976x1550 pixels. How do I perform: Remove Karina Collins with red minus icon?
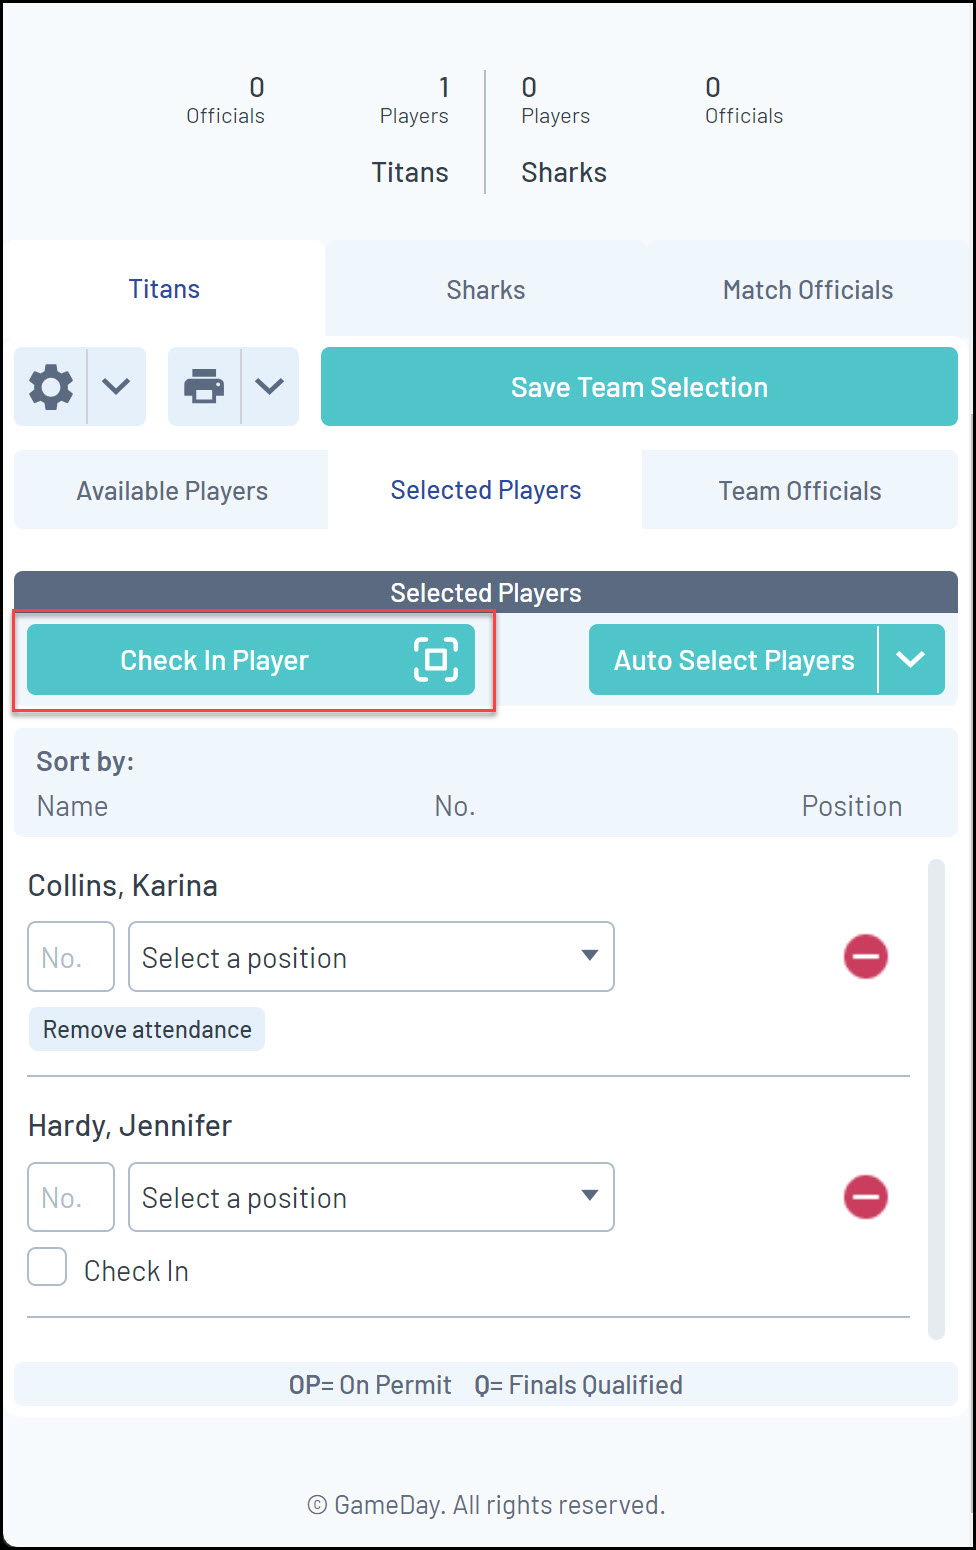coord(865,957)
